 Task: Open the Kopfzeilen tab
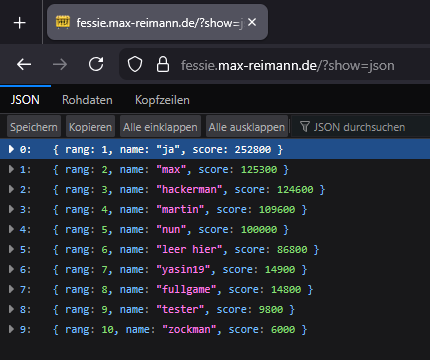(x=162, y=100)
